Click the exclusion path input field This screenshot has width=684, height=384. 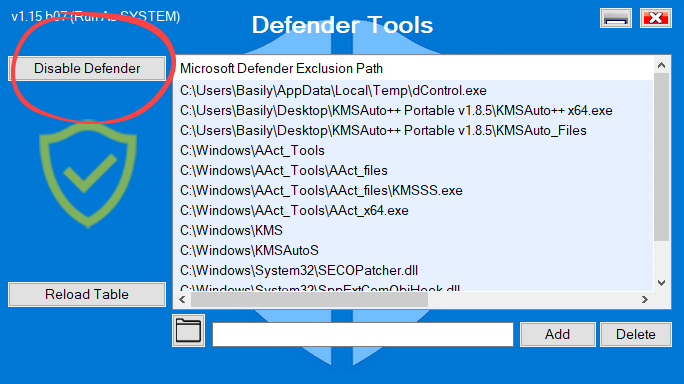[363, 335]
